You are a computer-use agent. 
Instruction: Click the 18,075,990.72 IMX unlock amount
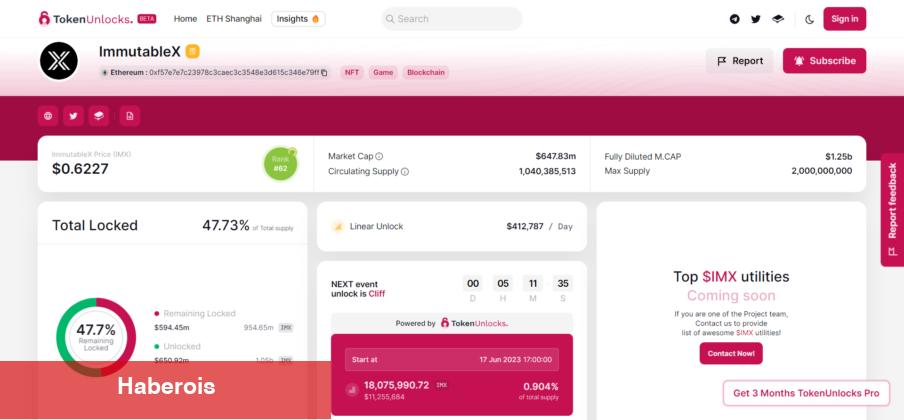point(397,385)
